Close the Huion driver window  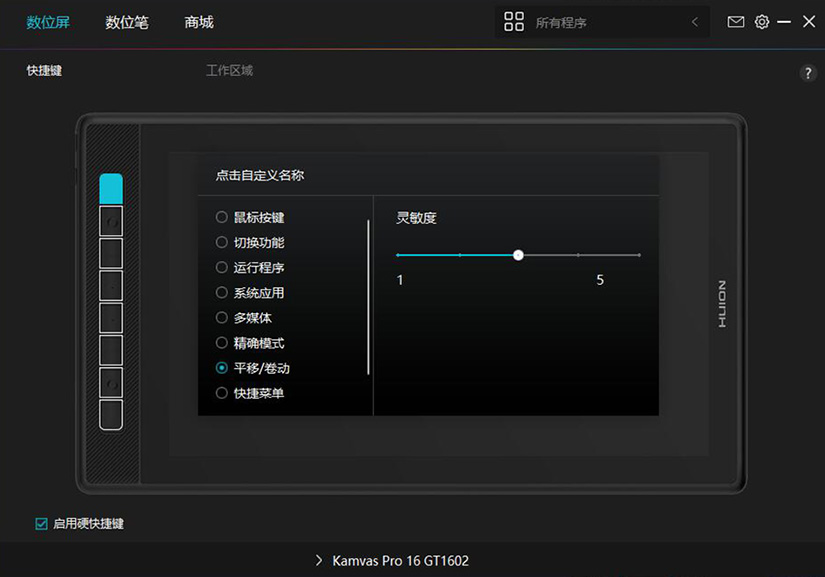(x=809, y=22)
